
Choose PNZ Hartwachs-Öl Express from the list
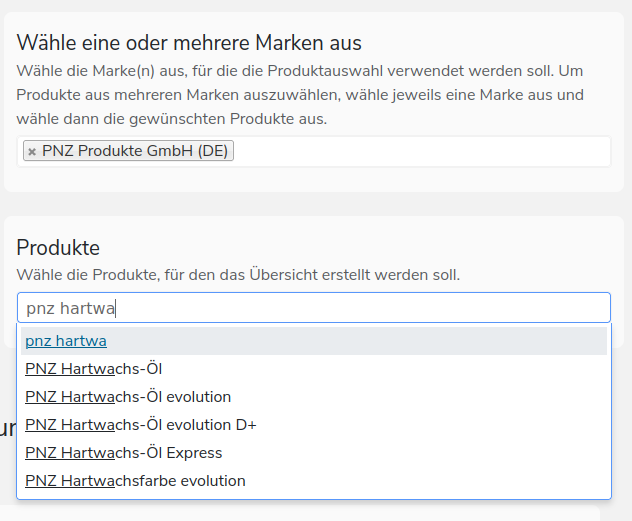314,453
